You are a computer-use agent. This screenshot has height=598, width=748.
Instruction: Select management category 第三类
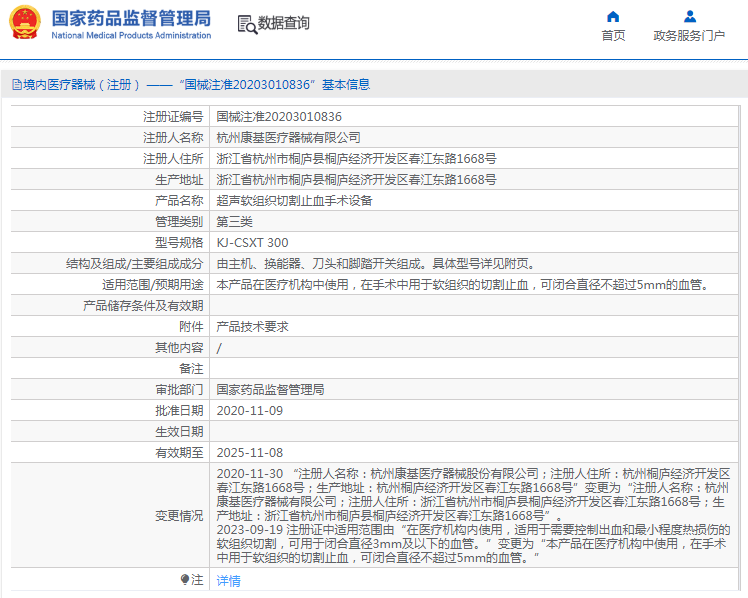point(234,222)
